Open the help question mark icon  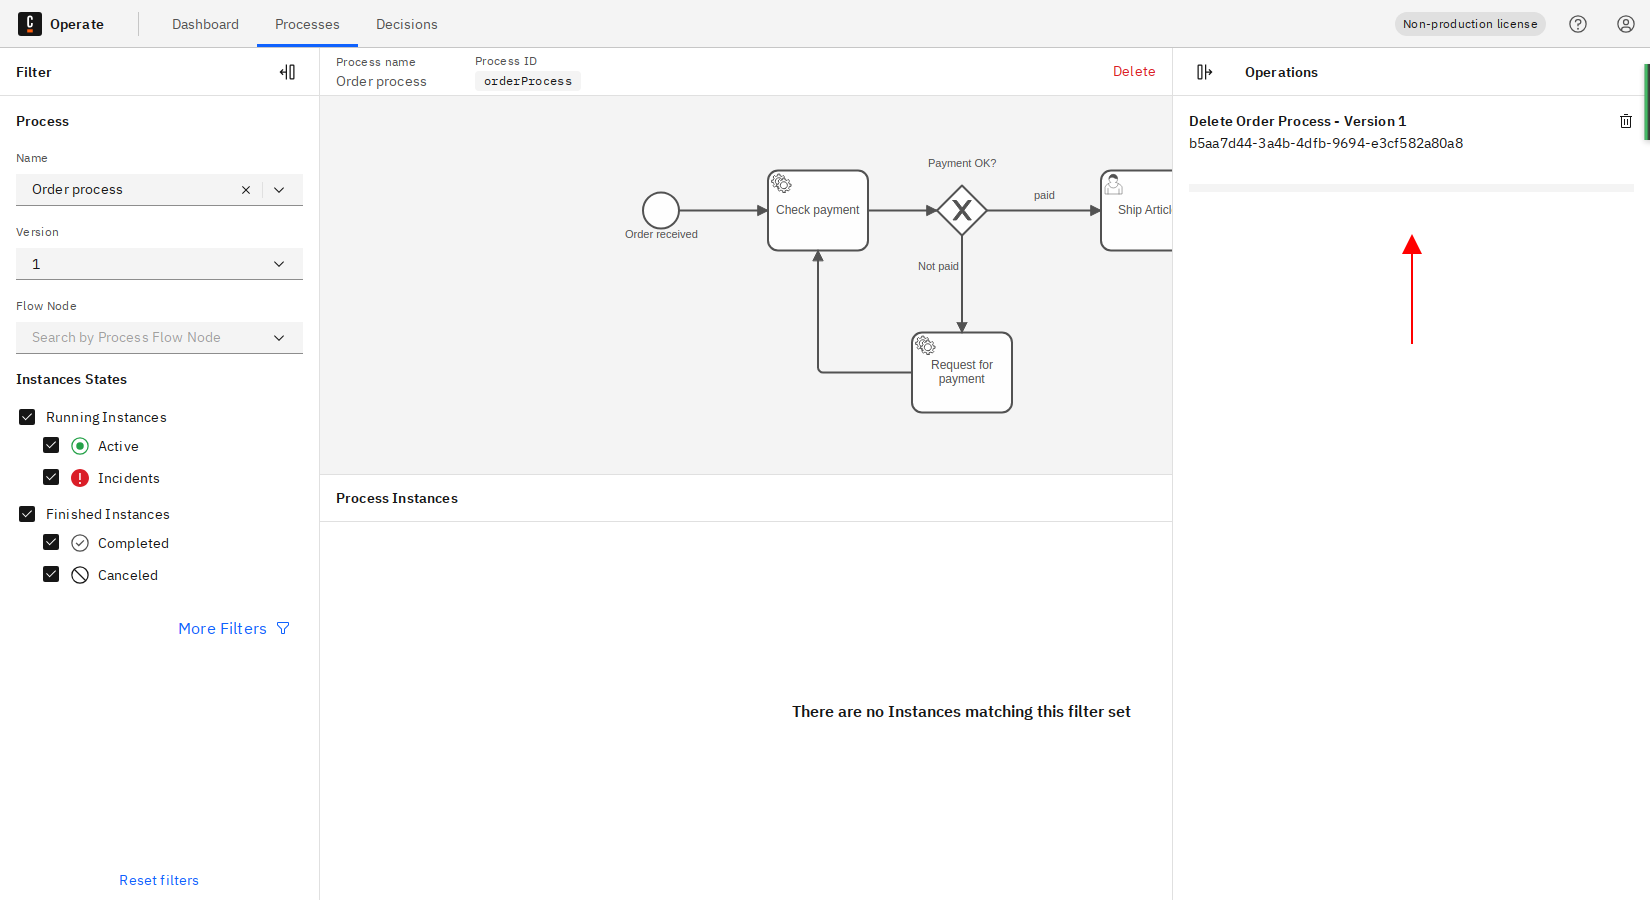(1578, 24)
